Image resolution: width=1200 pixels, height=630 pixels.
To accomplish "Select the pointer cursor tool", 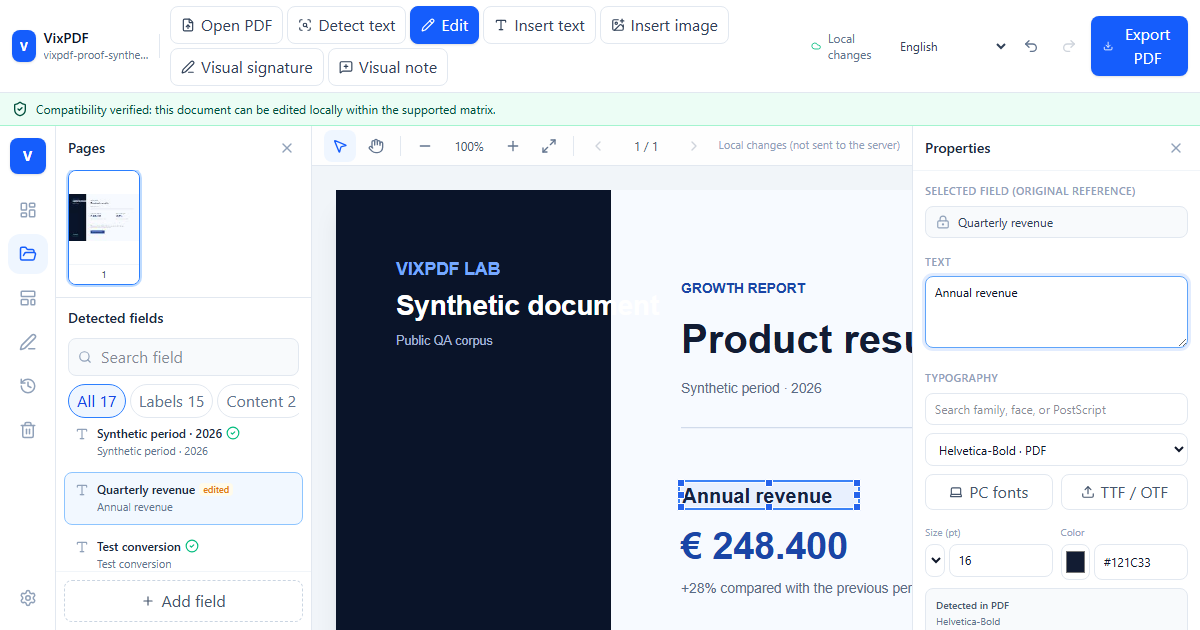I will [340, 146].
